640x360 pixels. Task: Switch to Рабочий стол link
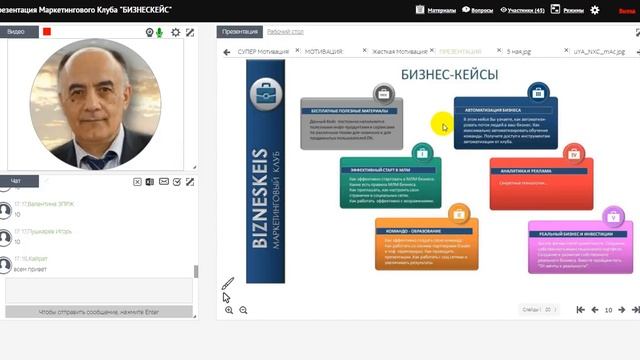point(285,31)
